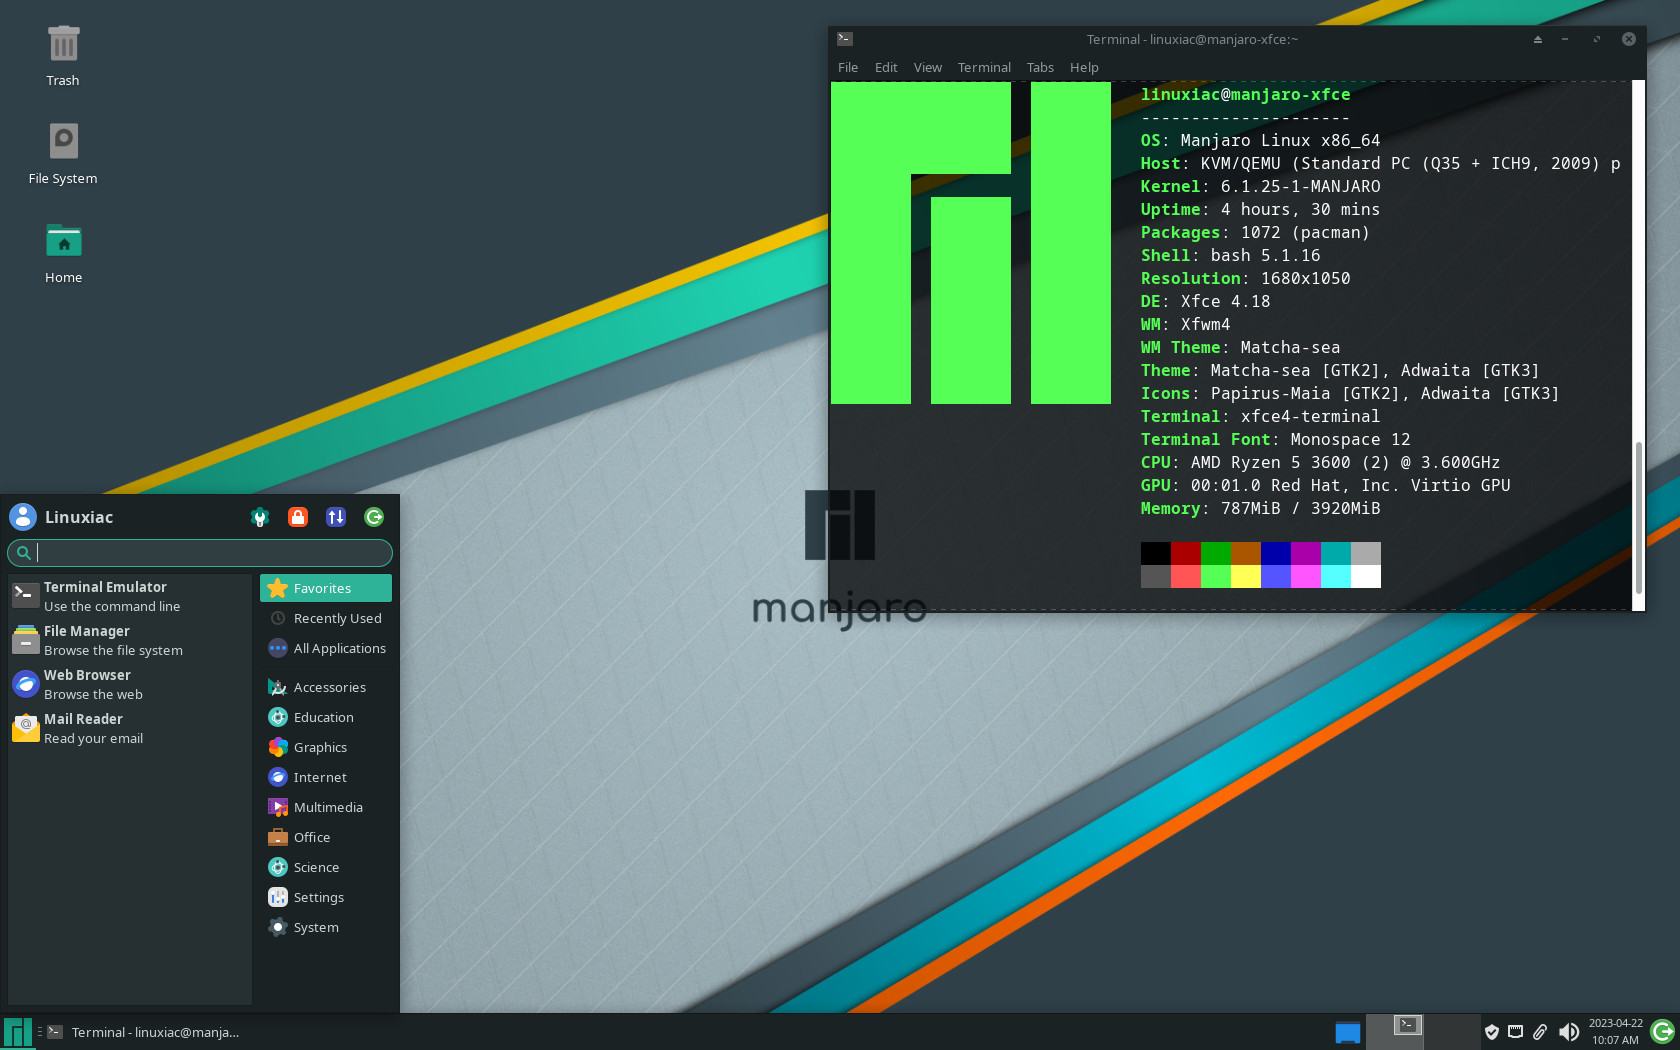Open the Accessories category
1680x1050 pixels.
(x=326, y=687)
